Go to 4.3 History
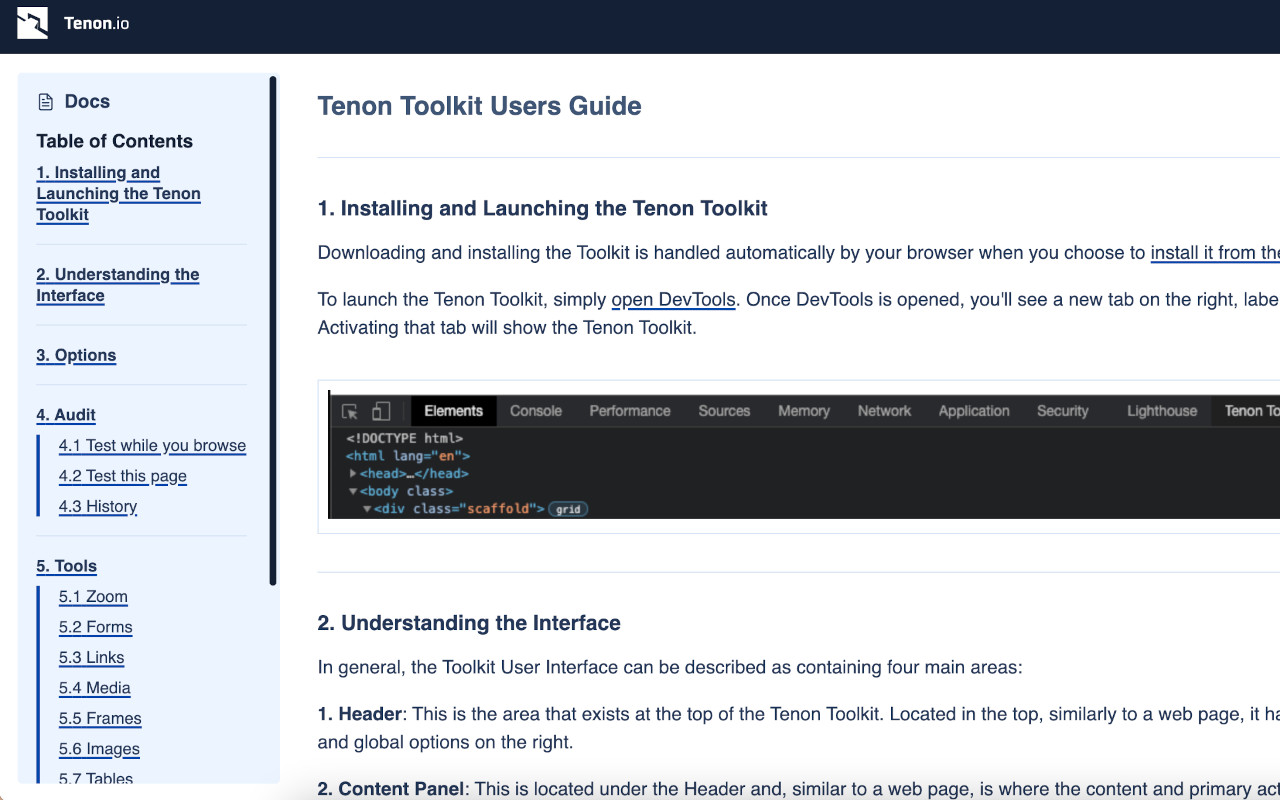 (x=98, y=506)
